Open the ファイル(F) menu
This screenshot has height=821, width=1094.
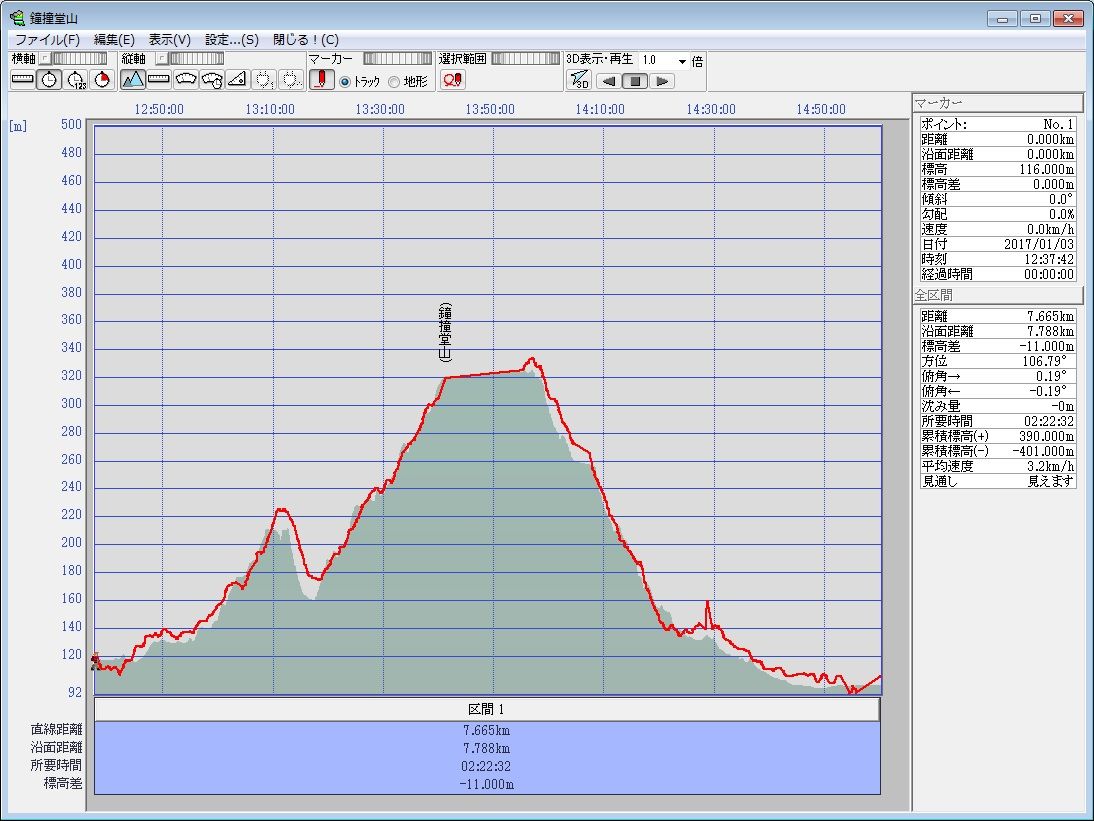pyautogui.click(x=47, y=40)
